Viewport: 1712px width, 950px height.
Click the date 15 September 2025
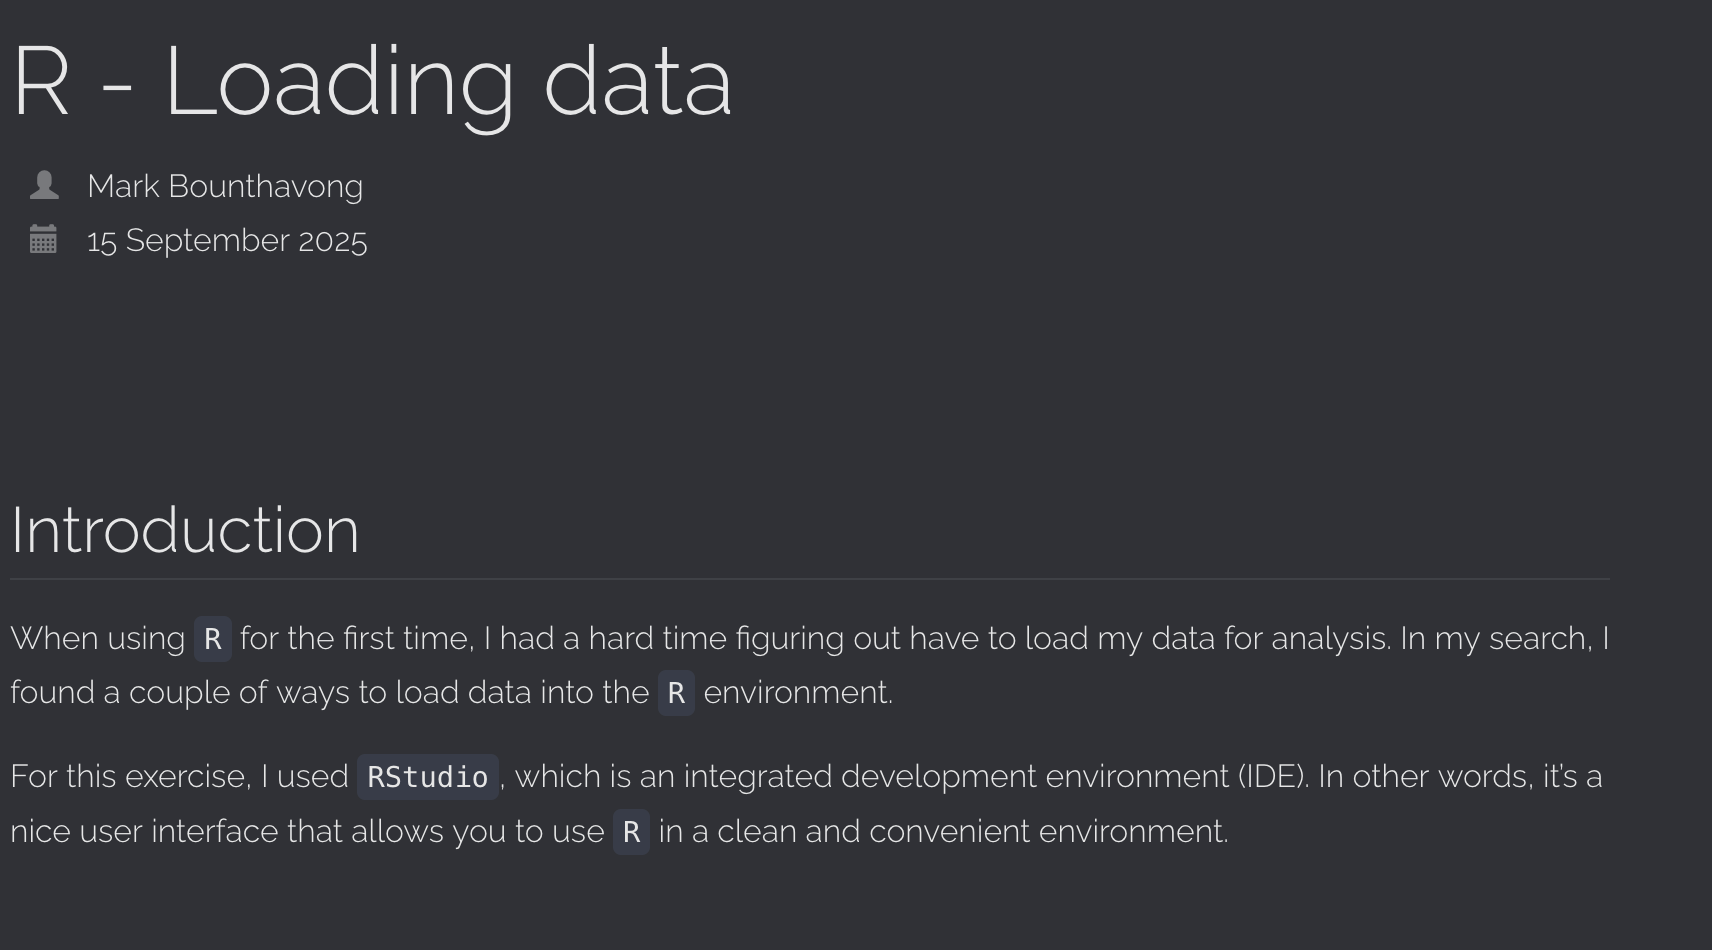[227, 241]
